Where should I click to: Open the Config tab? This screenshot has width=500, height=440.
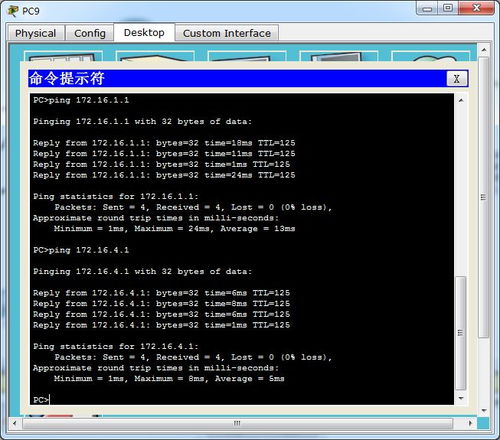coord(90,33)
